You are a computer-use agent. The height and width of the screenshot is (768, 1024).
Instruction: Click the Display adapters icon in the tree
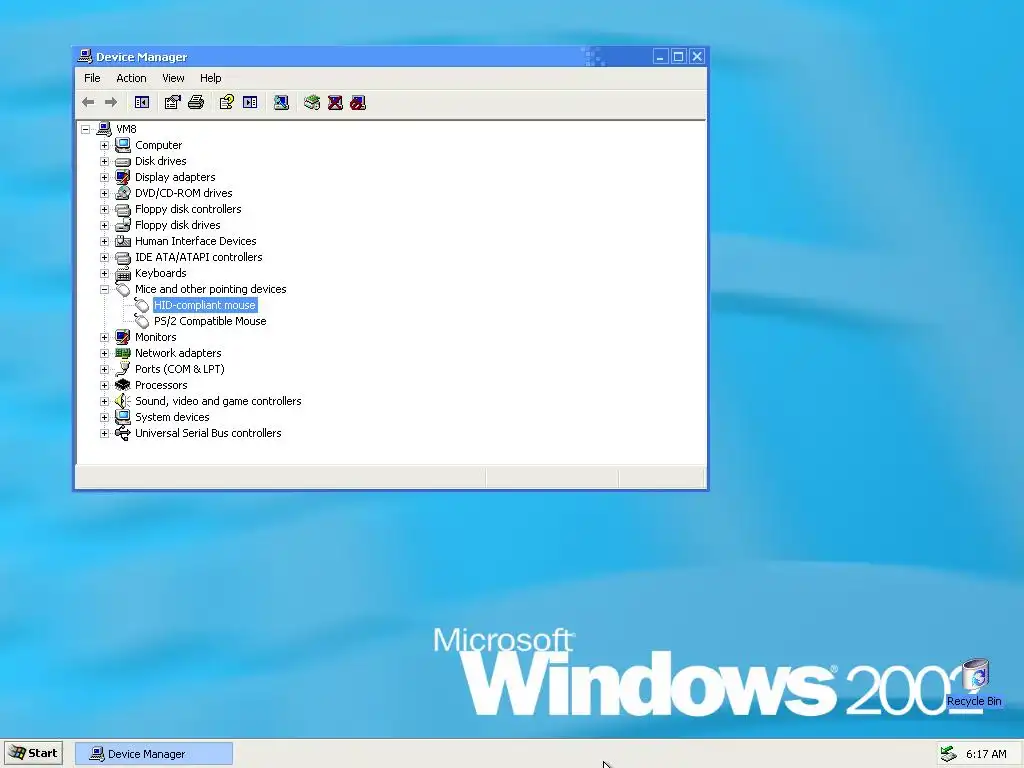[x=122, y=177]
